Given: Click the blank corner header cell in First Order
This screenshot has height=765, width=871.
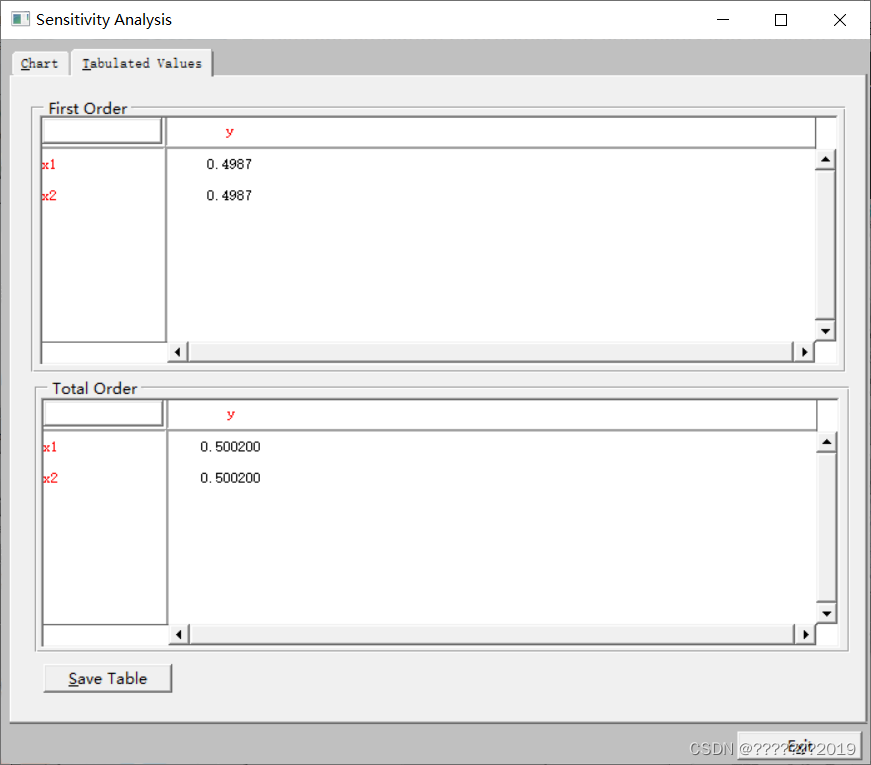Looking at the screenshot, I should (x=102, y=131).
